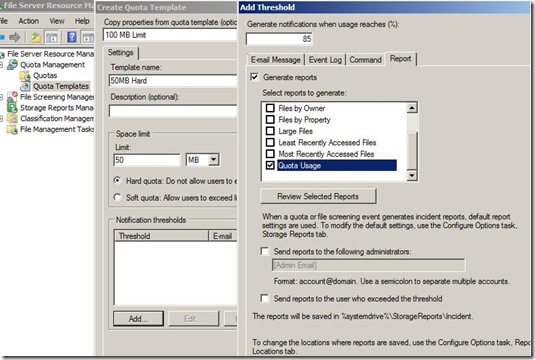Select the Settings tab in Create Quota Template

pos(120,53)
